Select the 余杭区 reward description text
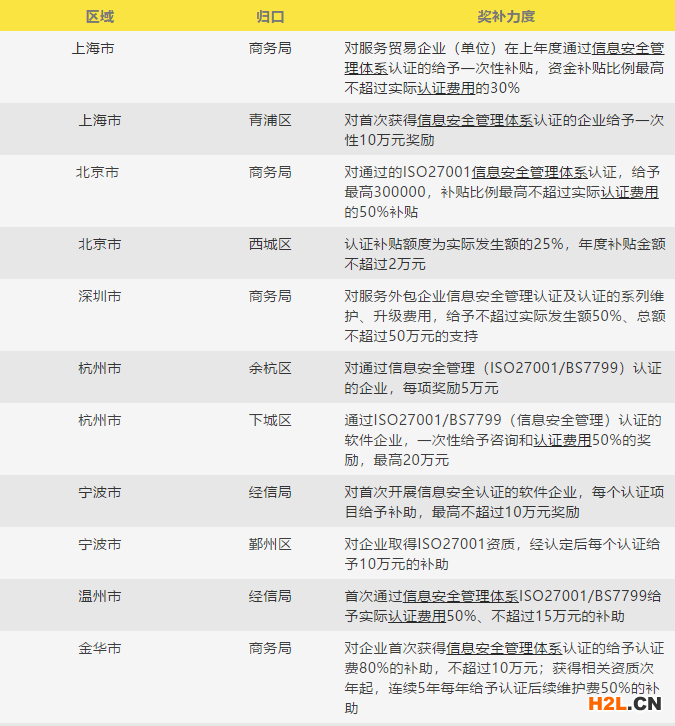Image resolution: width=675 pixels, height=726 pixels. [x=503, y=378]
